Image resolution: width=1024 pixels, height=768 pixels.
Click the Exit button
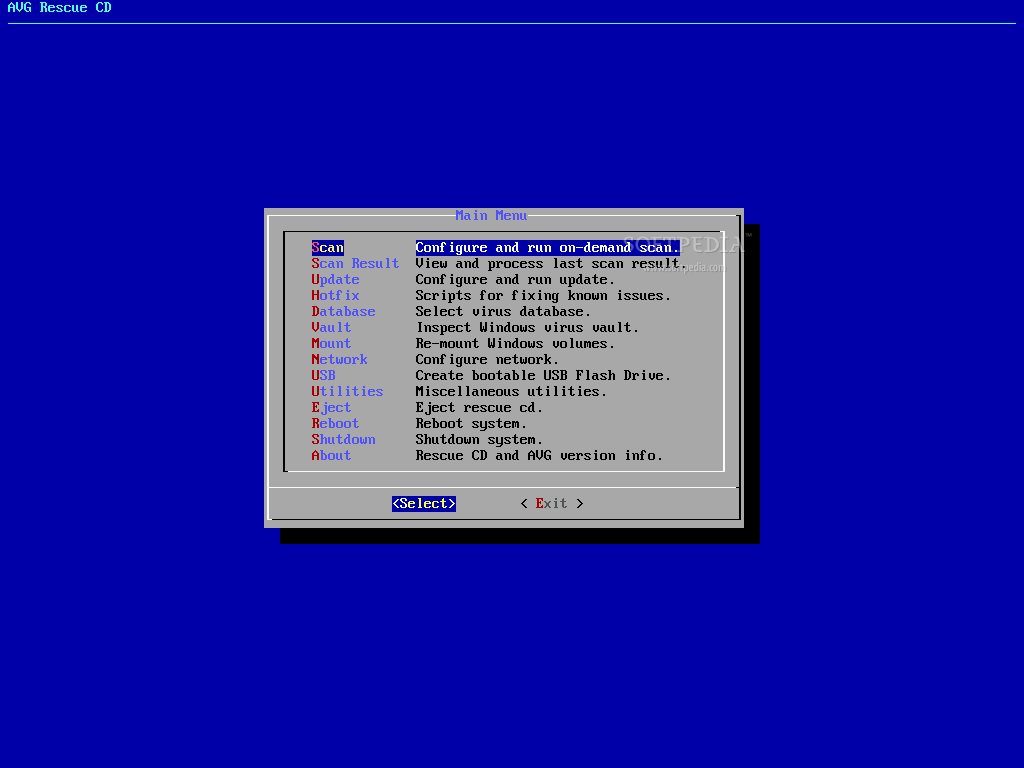pos(552,504)
